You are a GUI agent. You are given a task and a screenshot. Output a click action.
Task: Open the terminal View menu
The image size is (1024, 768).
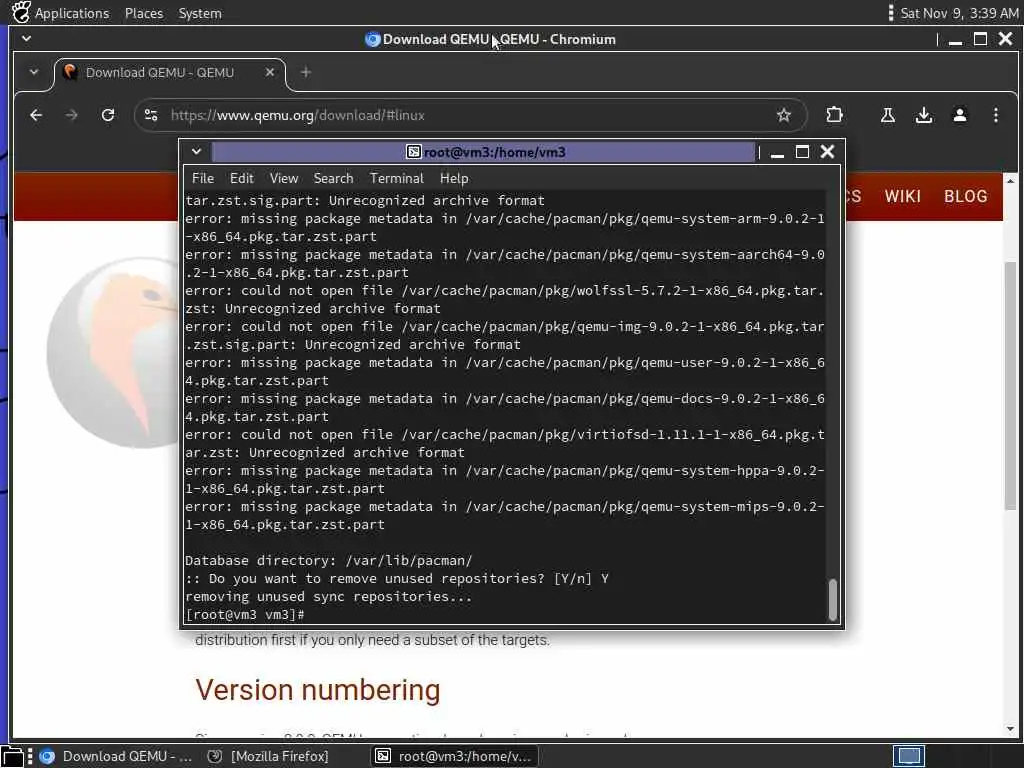click(x=284, y=178)
